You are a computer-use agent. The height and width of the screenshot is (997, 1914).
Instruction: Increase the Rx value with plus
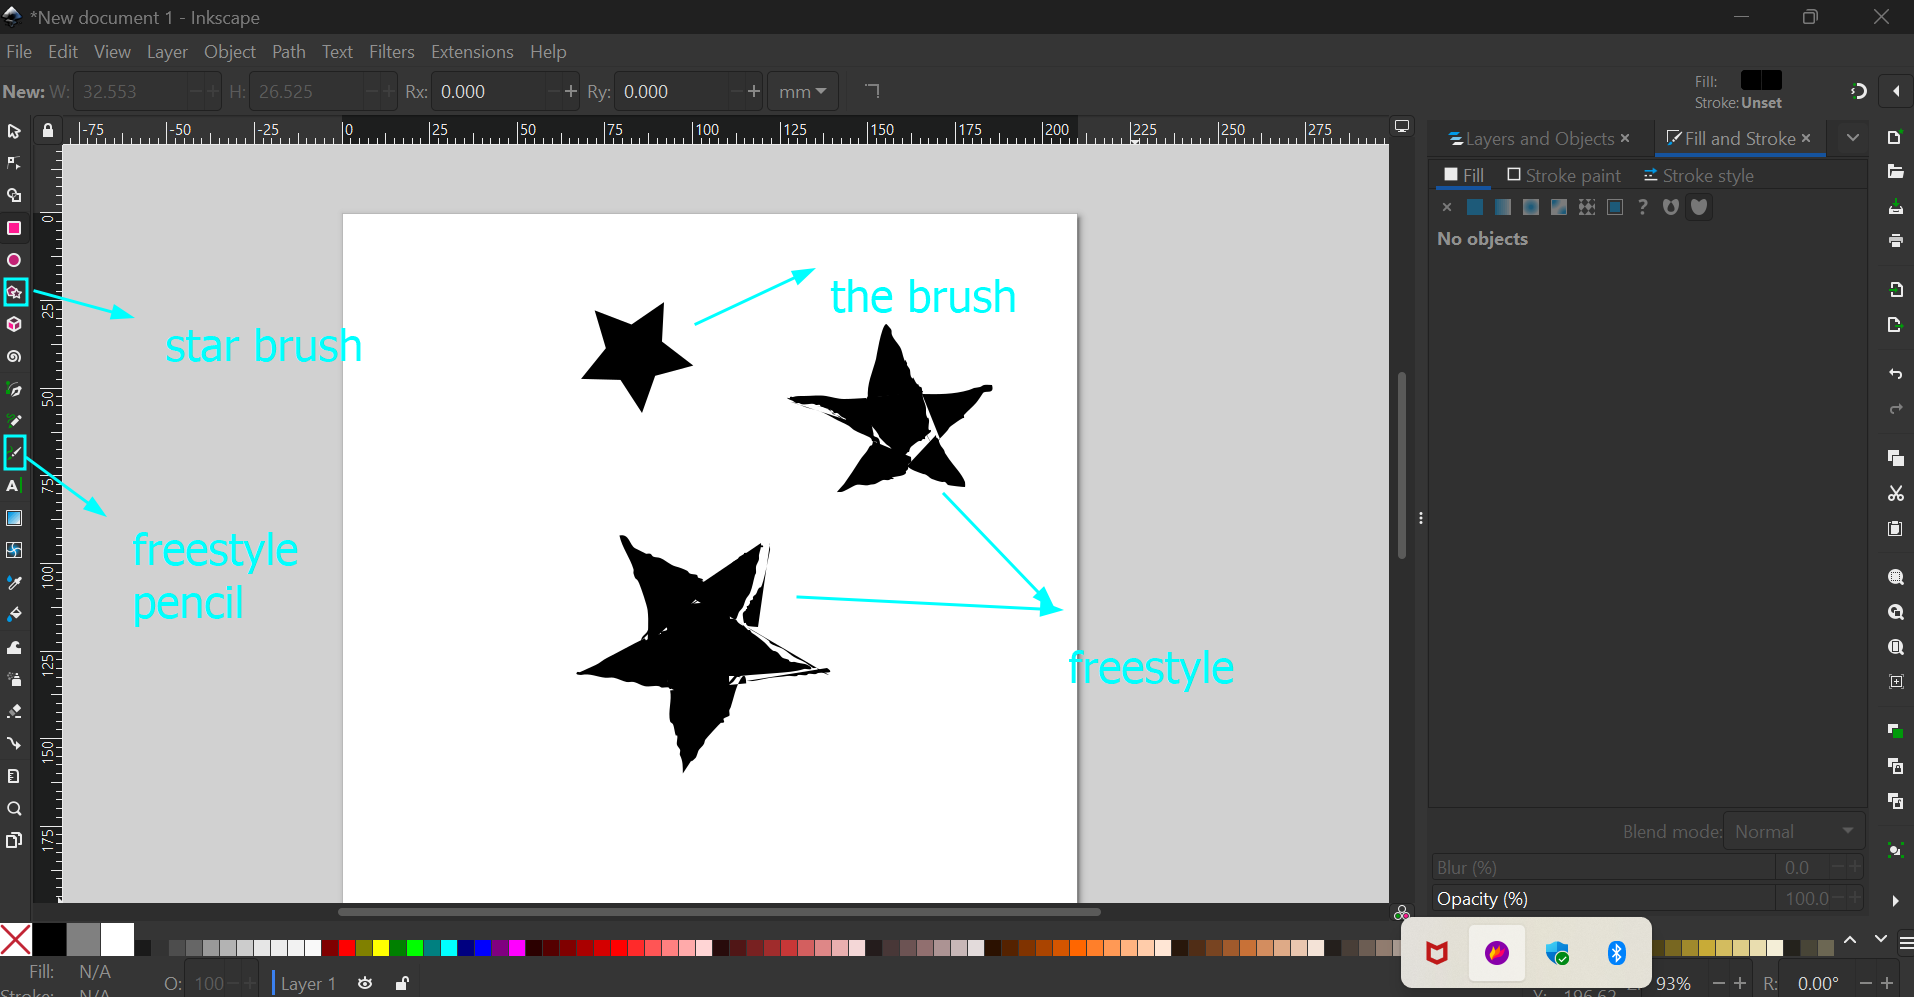[x=571, y=92]
